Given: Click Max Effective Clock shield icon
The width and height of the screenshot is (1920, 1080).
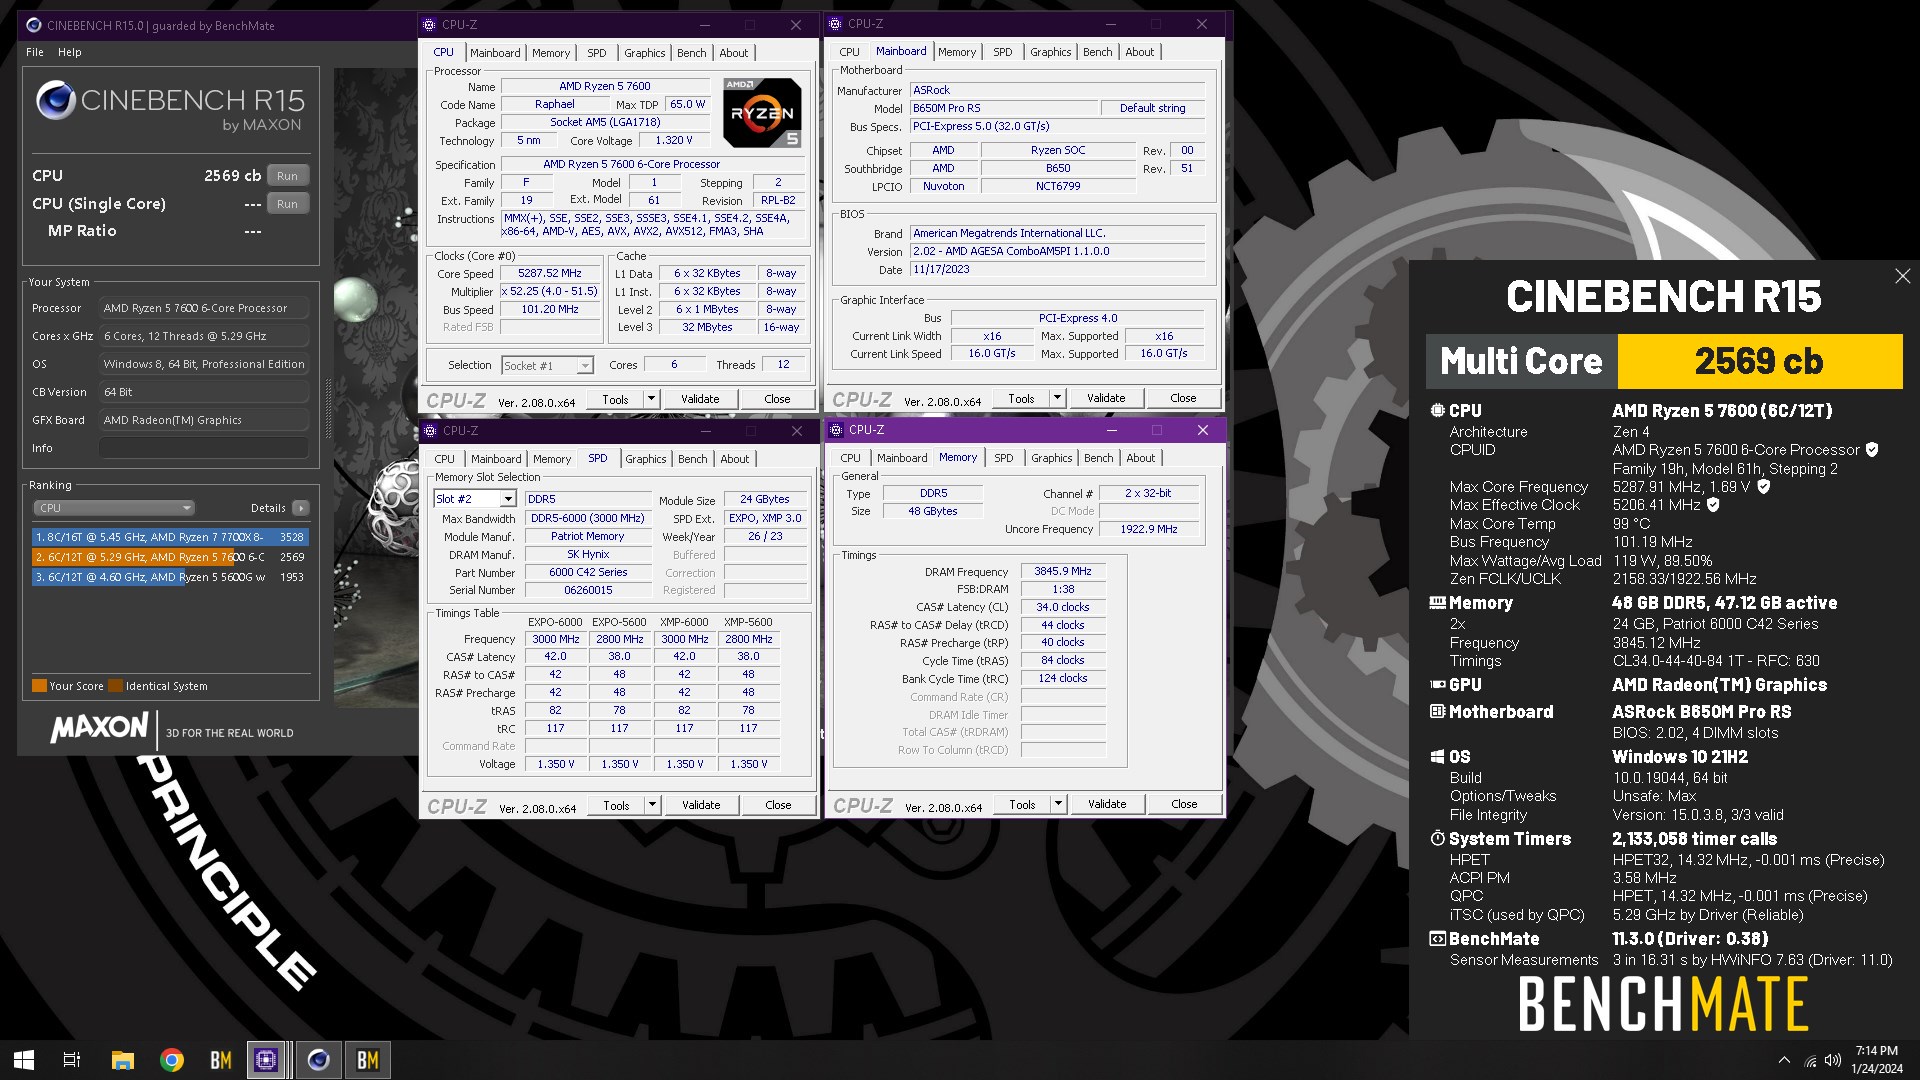Looking at the screenshot, I should (1713, 505).
